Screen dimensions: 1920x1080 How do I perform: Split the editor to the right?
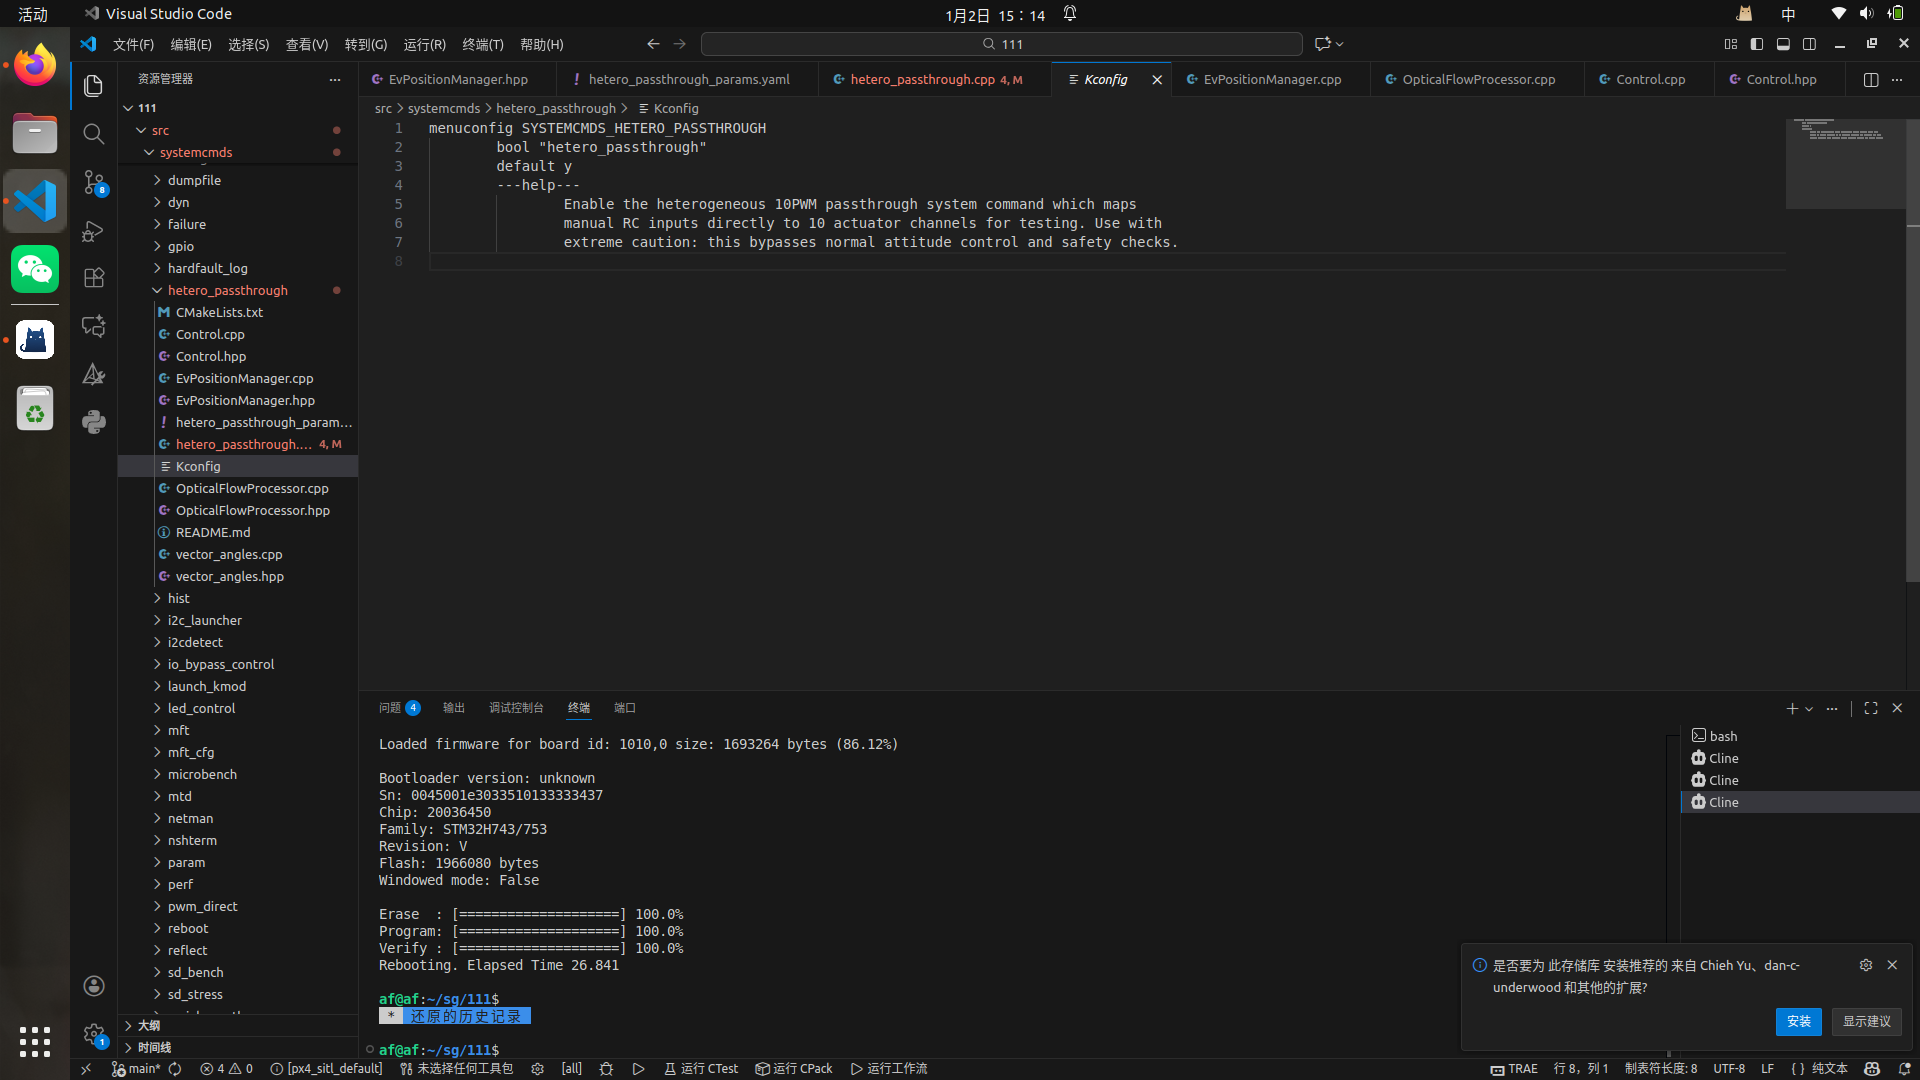1870,80
